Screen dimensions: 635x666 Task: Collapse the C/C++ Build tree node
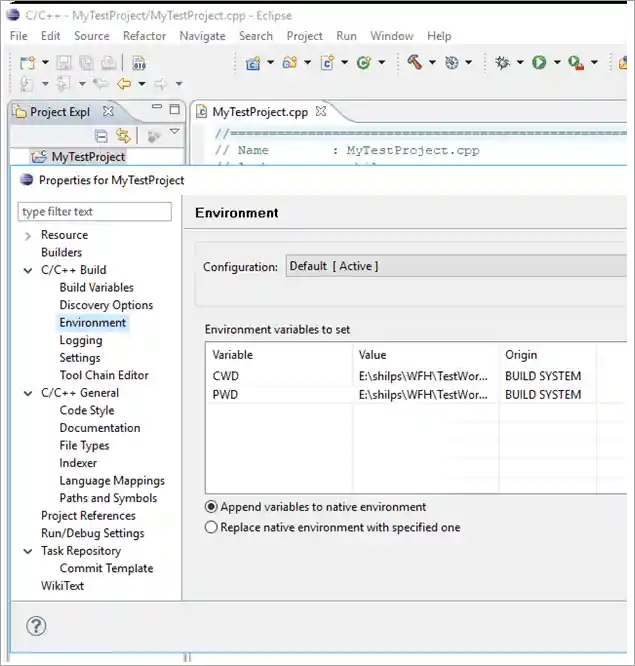28,271
